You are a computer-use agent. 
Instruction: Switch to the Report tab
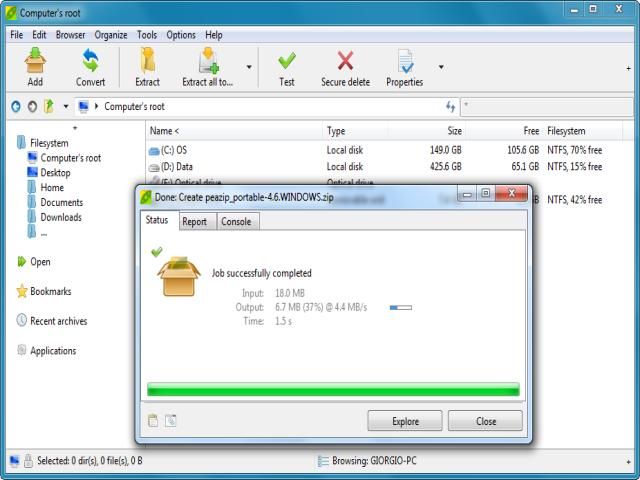pos(194,222)
